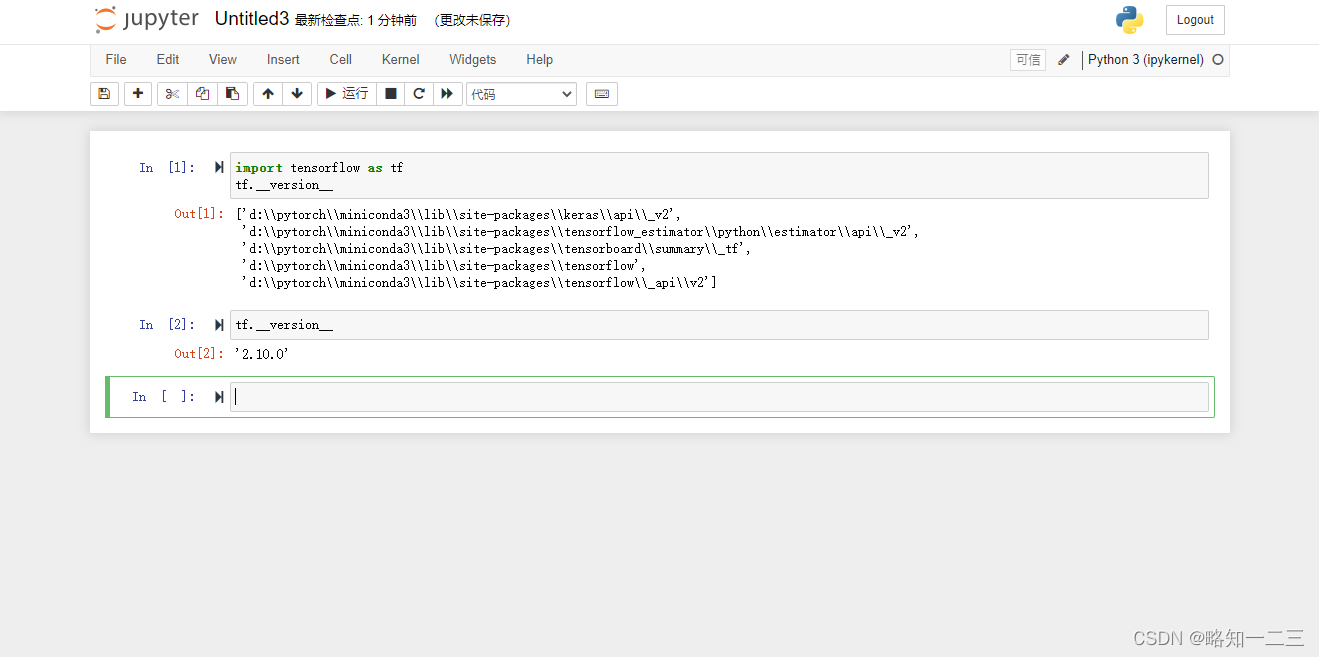Move the selected cell down
This screenshot has width=1319, height=657.
[x=297, y=93]
